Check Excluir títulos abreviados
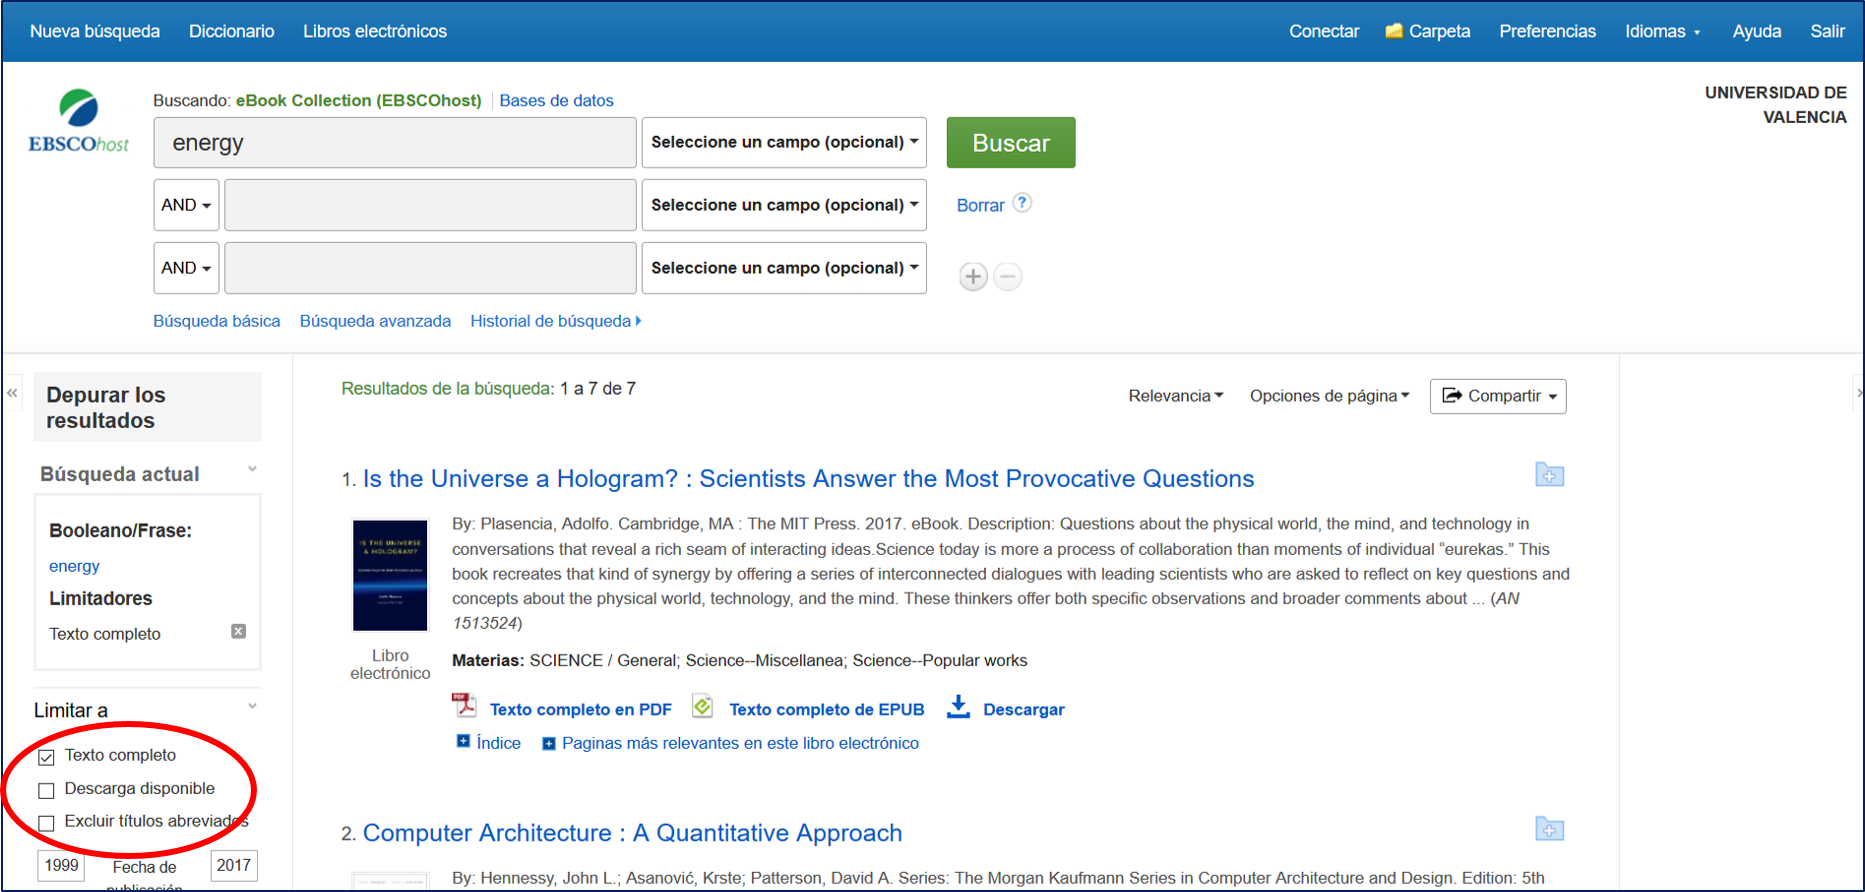Image resolution: width=1865 pixels, height=892 pixels. 46,823
